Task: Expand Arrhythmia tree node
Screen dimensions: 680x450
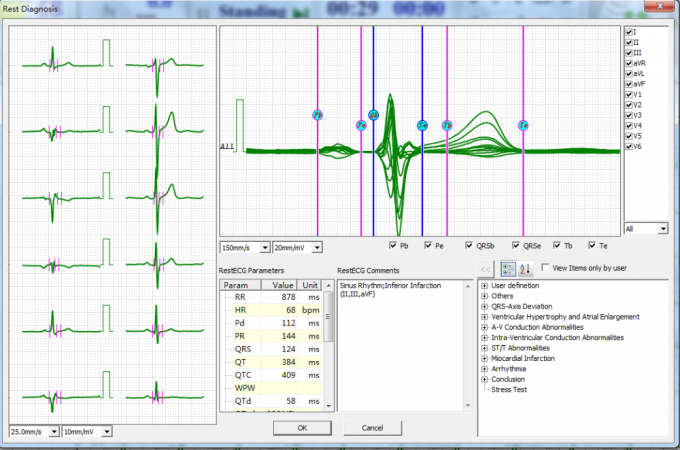Action: 484,369
